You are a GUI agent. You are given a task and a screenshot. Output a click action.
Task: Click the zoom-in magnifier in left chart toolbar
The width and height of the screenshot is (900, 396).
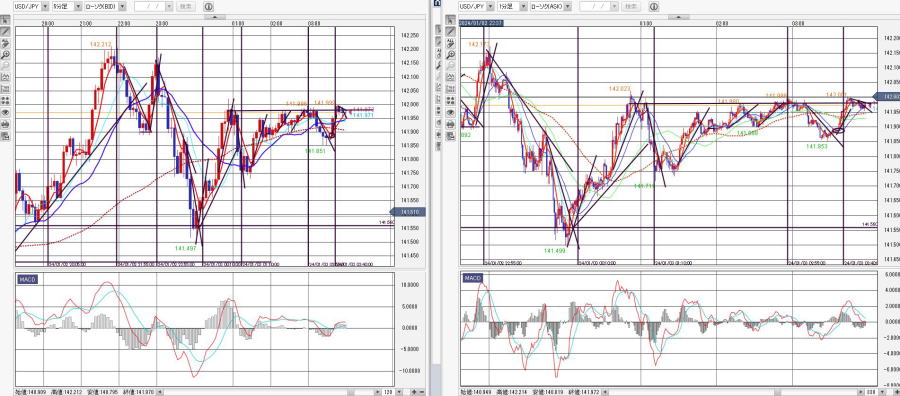6,55
